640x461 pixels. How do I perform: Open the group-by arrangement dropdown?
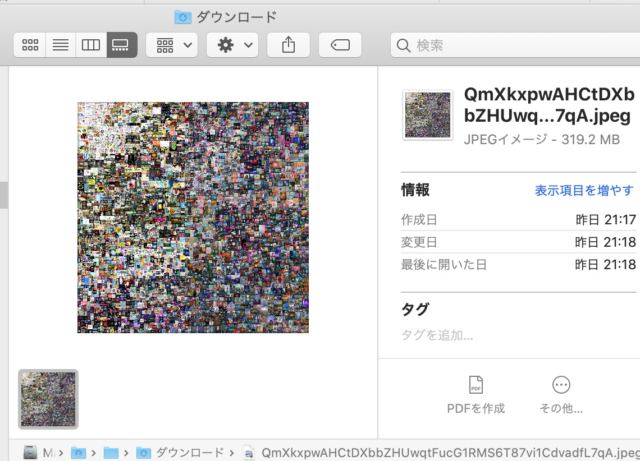[172, 45]
